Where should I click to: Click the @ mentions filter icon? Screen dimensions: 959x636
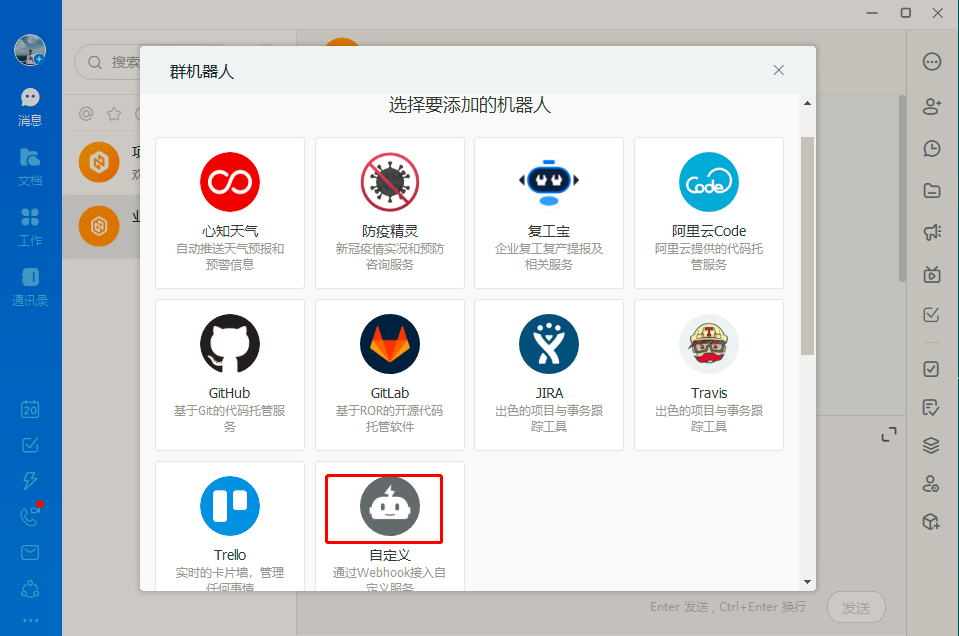(x=86, y=114)
